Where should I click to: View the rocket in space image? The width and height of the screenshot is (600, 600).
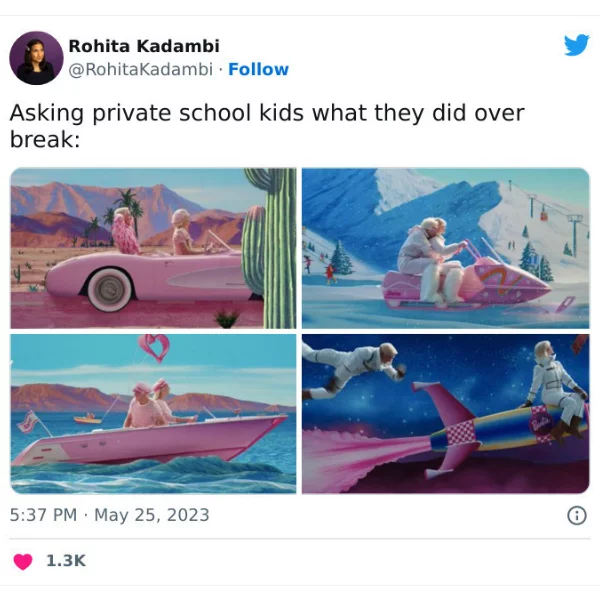(446, 414)
